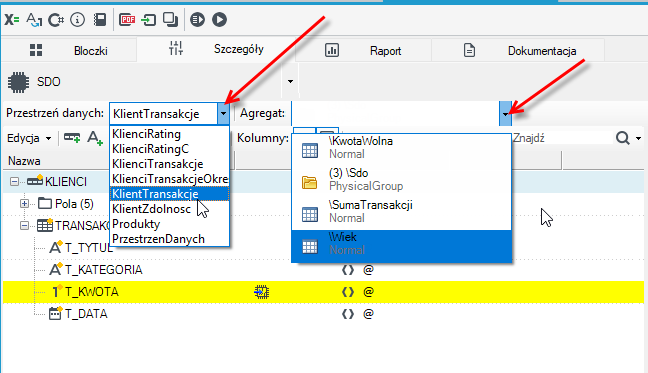The width and height of the screenshot is (648, 373).
Task: Click the Znajdź search field
Action: click(x=562, y=138)
